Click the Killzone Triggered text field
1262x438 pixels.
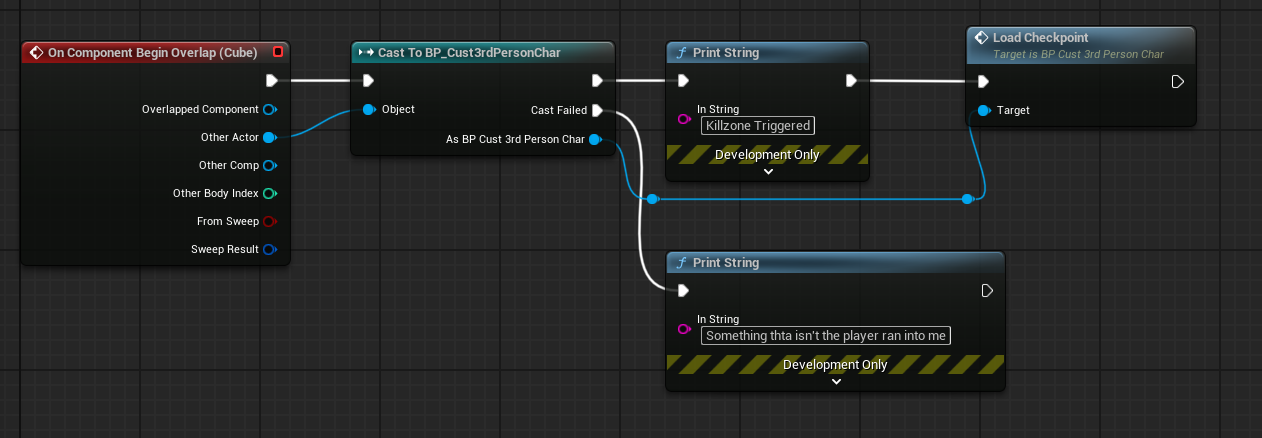point(757,125)
